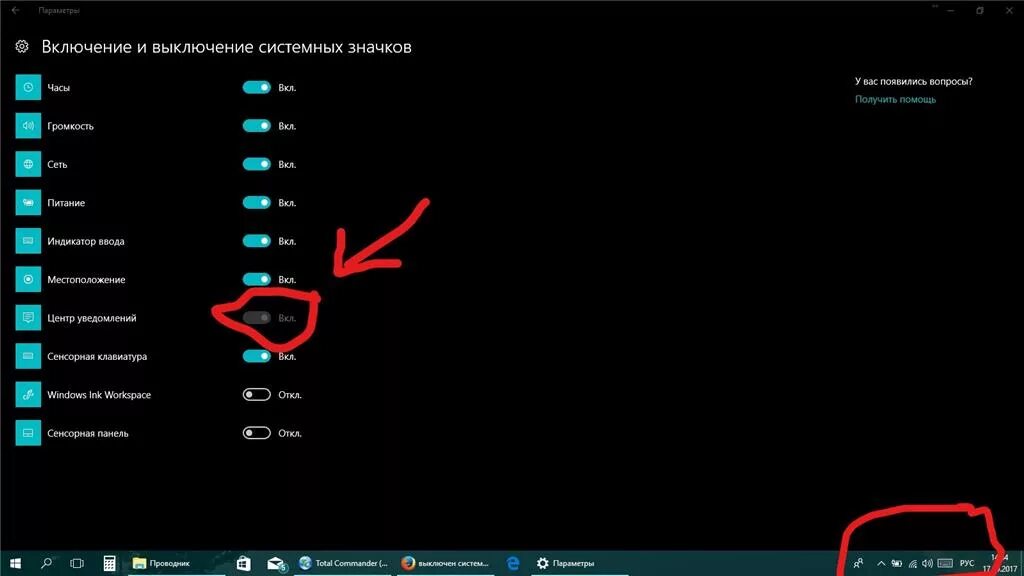Viewport: 1024px width, 576px height.
Task: Click greyed-out Центр уведомлений toggle
Action: click(257, 318)
